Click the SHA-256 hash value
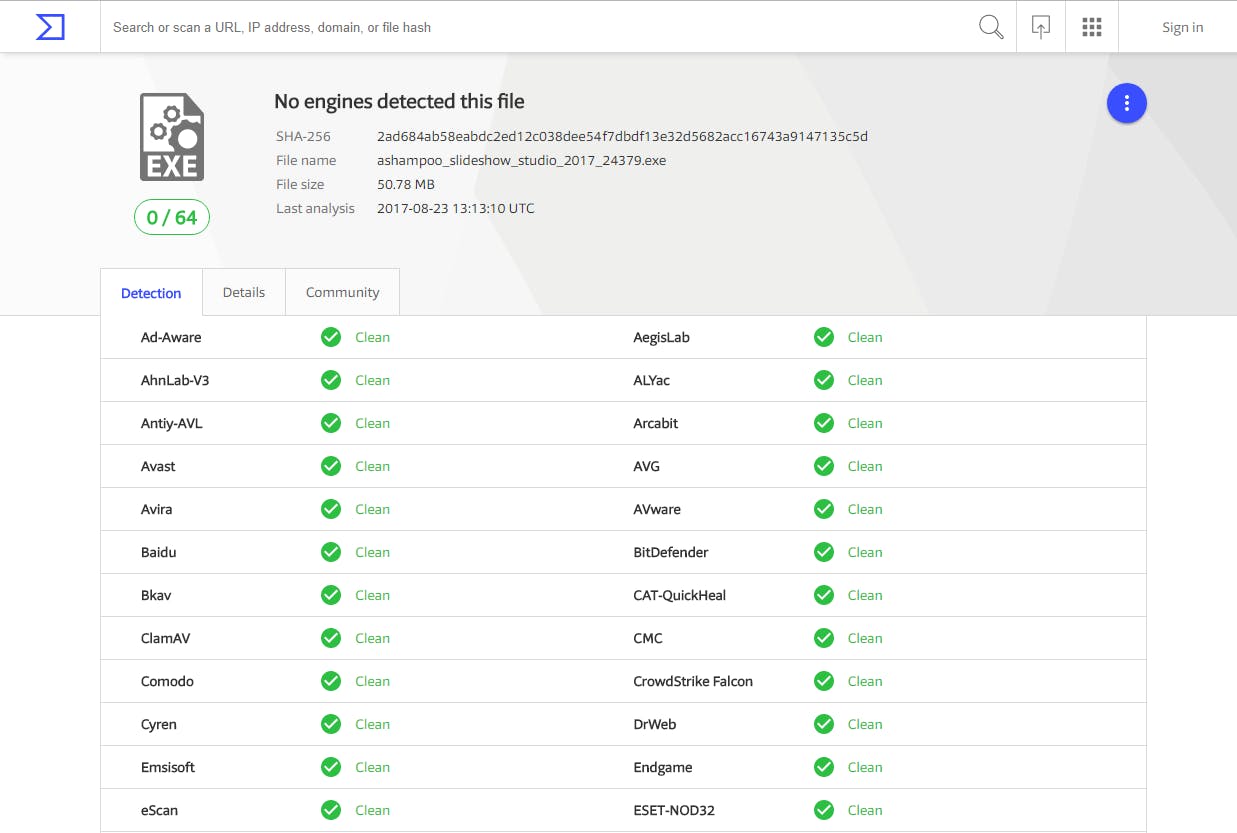Screen dimensions: 1237x833 [x=622, y=136]
